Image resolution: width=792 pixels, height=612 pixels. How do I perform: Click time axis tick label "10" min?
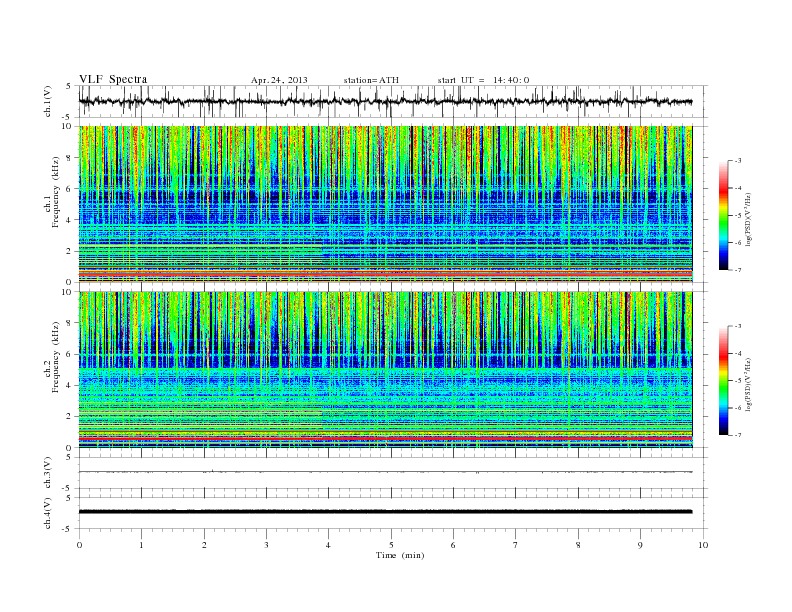[x=703, y=545]
